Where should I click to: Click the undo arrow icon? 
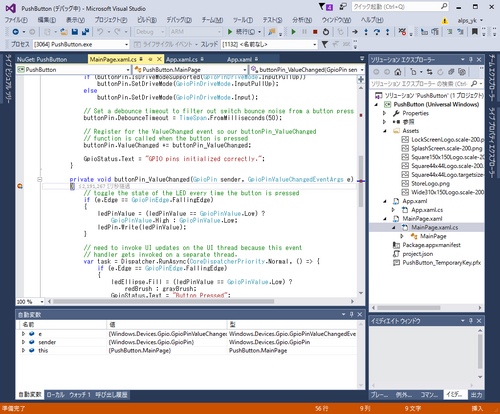click(100, 32)
